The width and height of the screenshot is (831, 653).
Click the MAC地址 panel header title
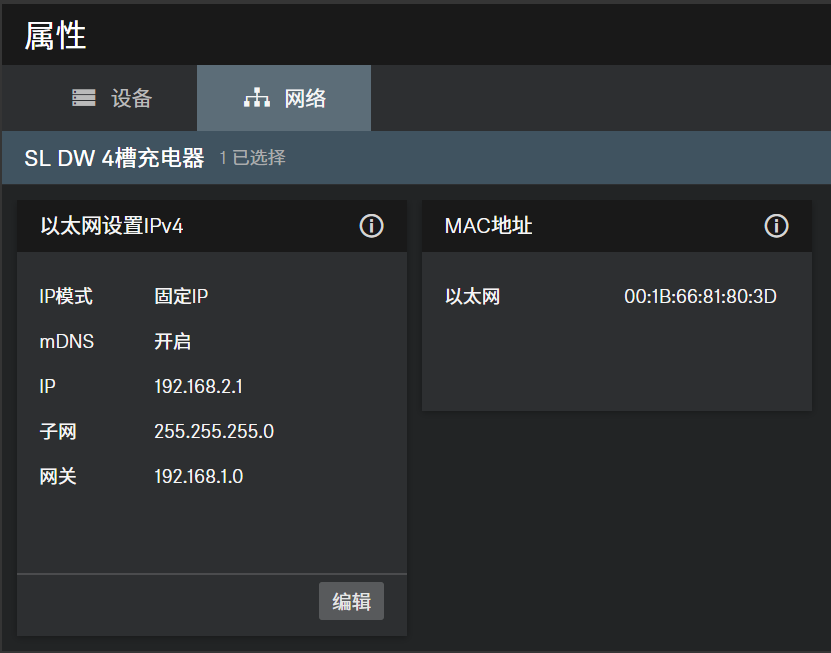[x=488, y=226]
